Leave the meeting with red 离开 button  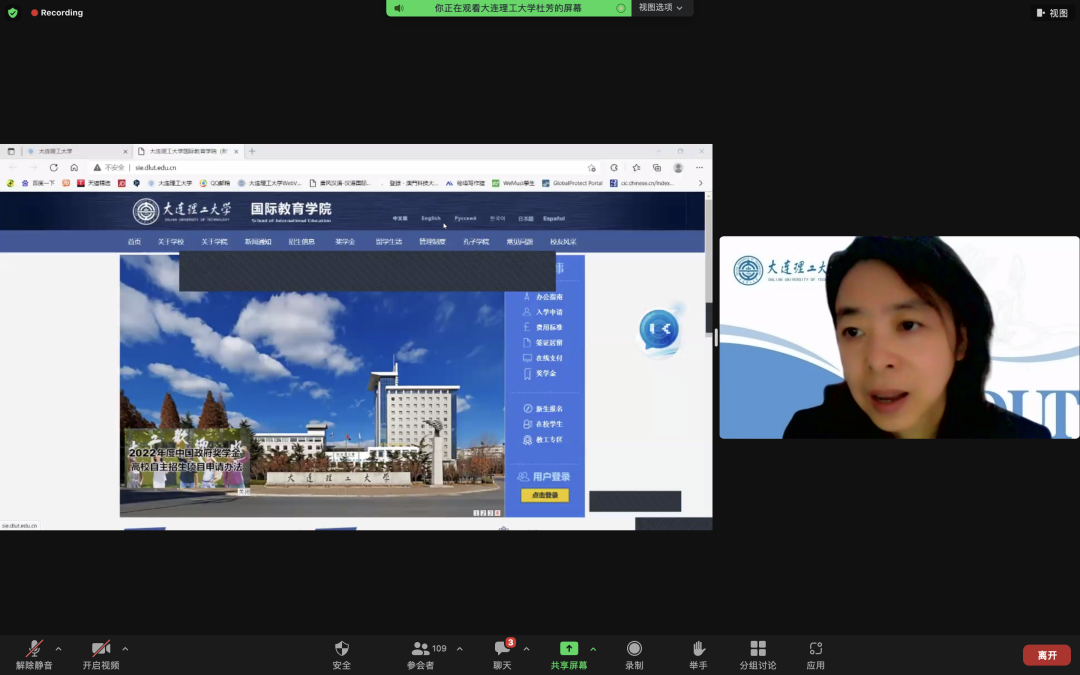[x=1047, y=655]
